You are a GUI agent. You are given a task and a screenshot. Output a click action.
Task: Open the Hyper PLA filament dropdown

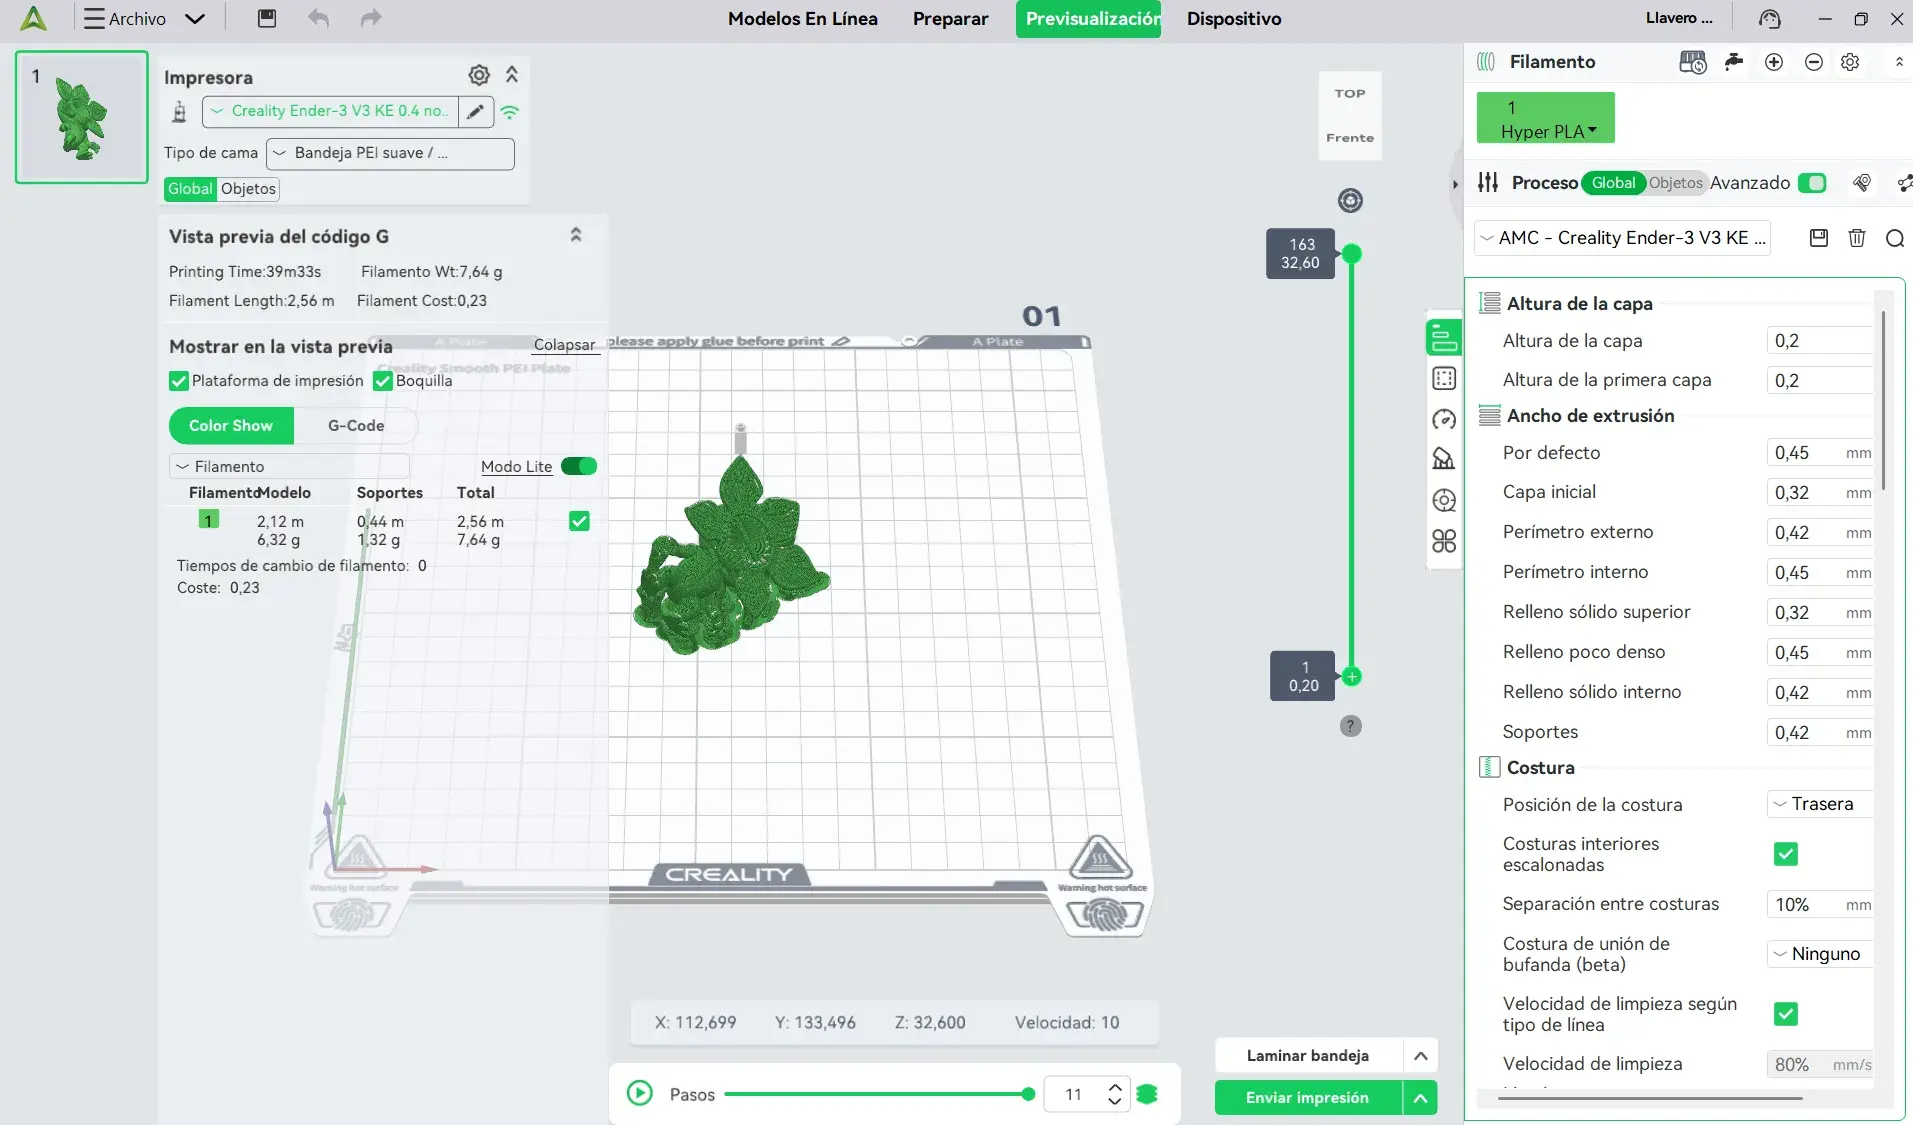pyautogui.click(x=1546, y=118)
